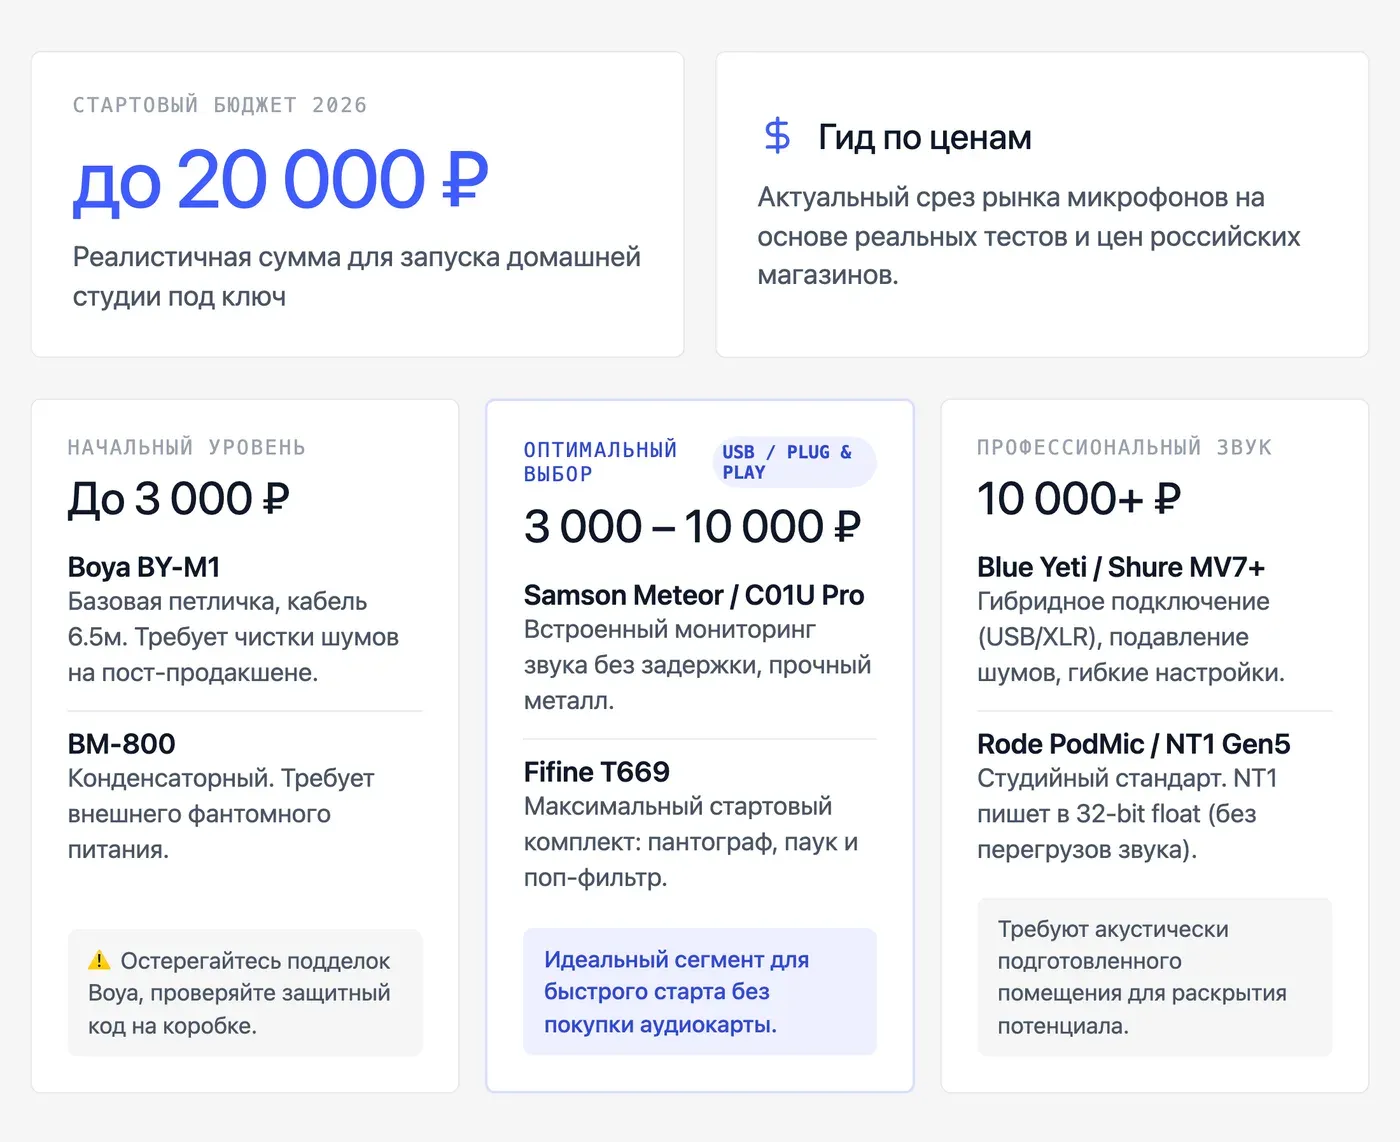This screenshot has height=1142, width=1400.
Task: Select 'Blue Yeti / Shure MV7+' title
Action: tap(1121, 567)
